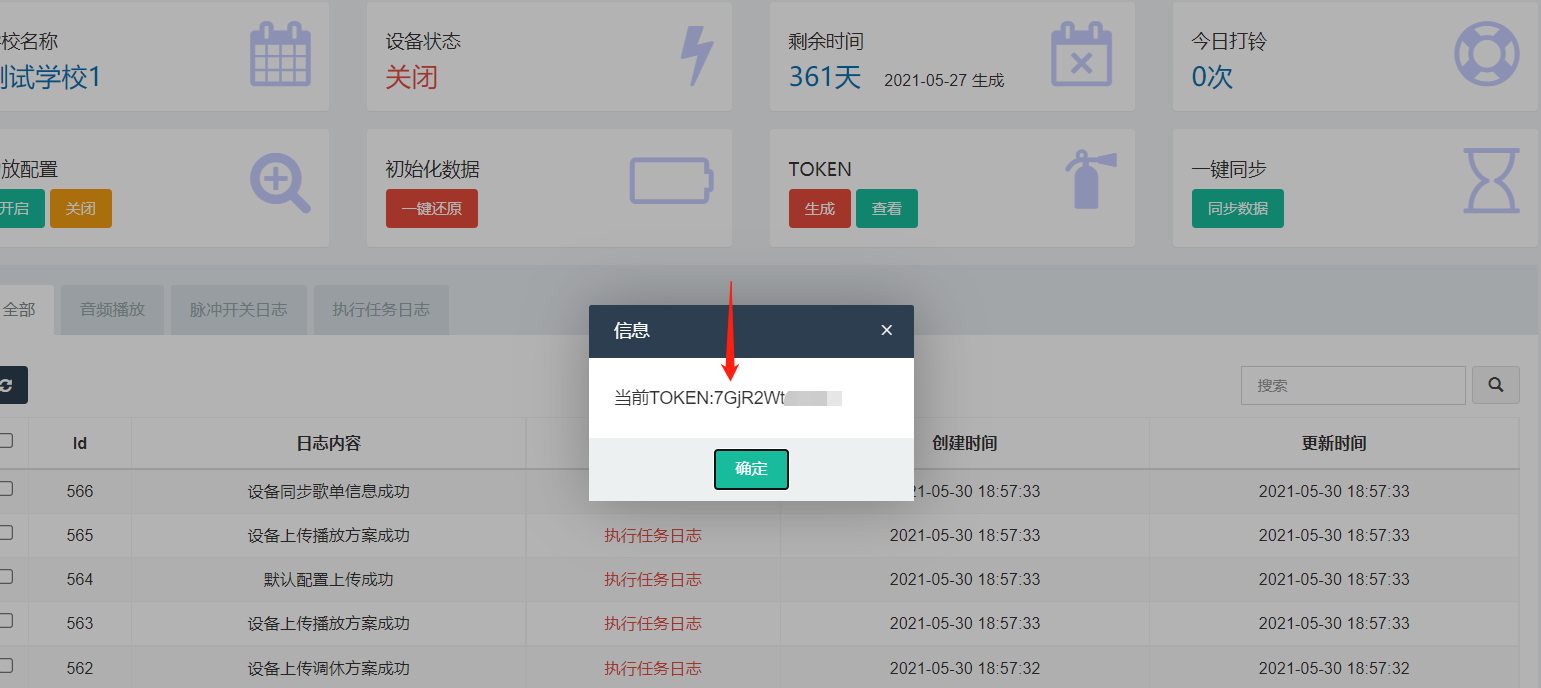Click the 设备上传调休方案成功 log entry
The width and height of the screenshot is (1541, 688).
pyautogui.click(x=329, y=668)
